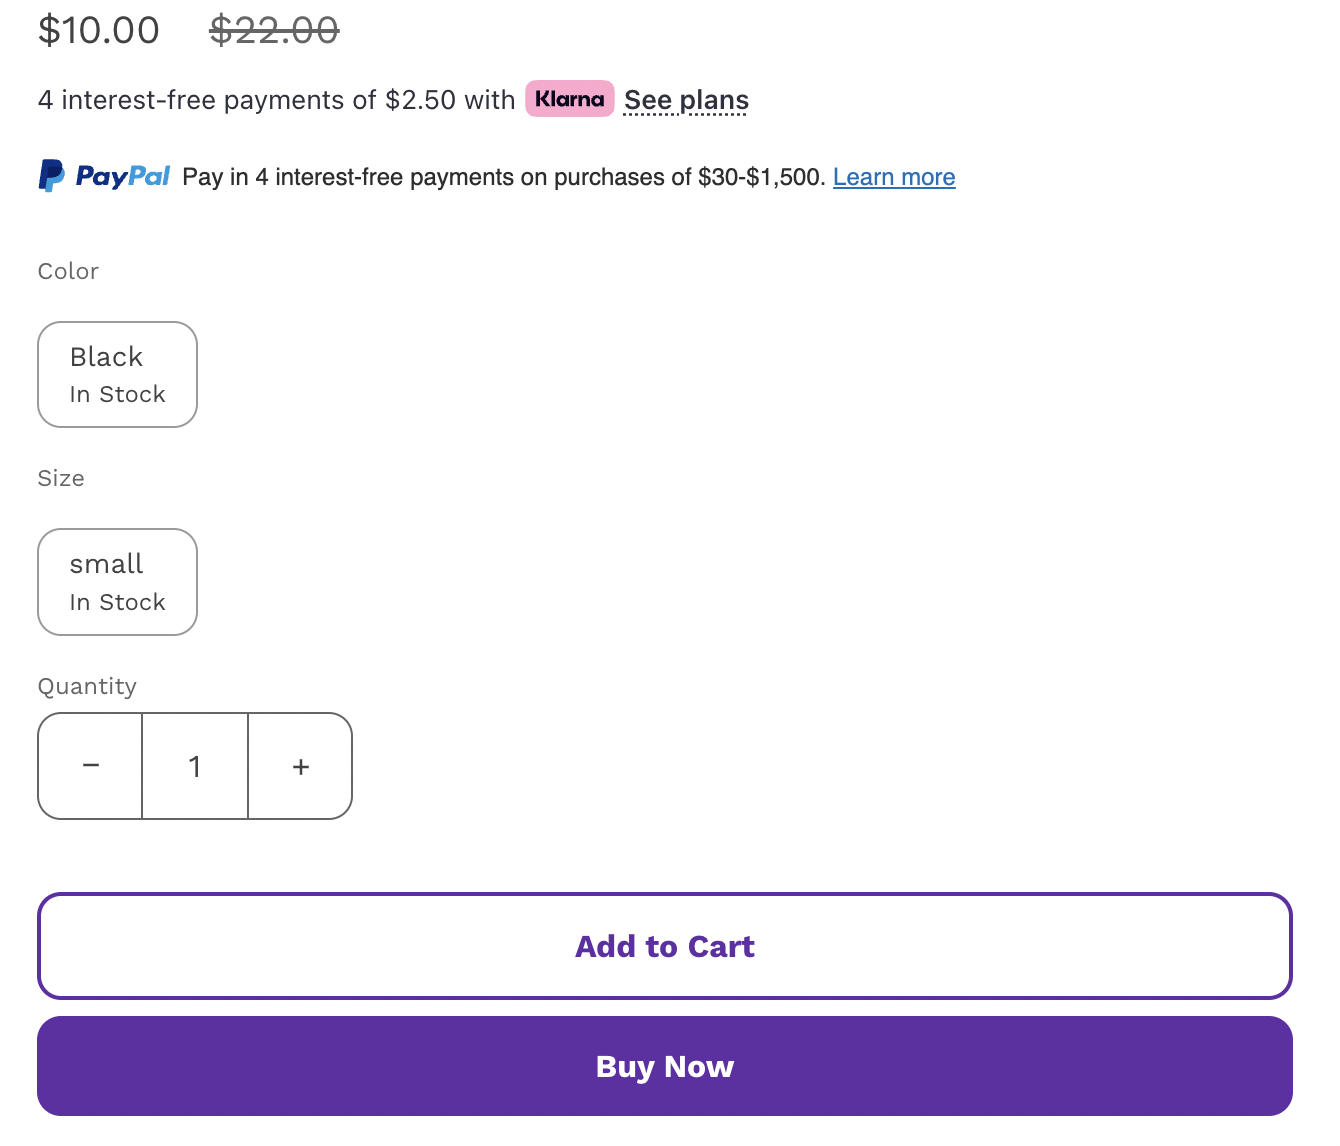Decrease quantity with minus icon
Screen dimensions: 1340x1146
click(91, 766)
